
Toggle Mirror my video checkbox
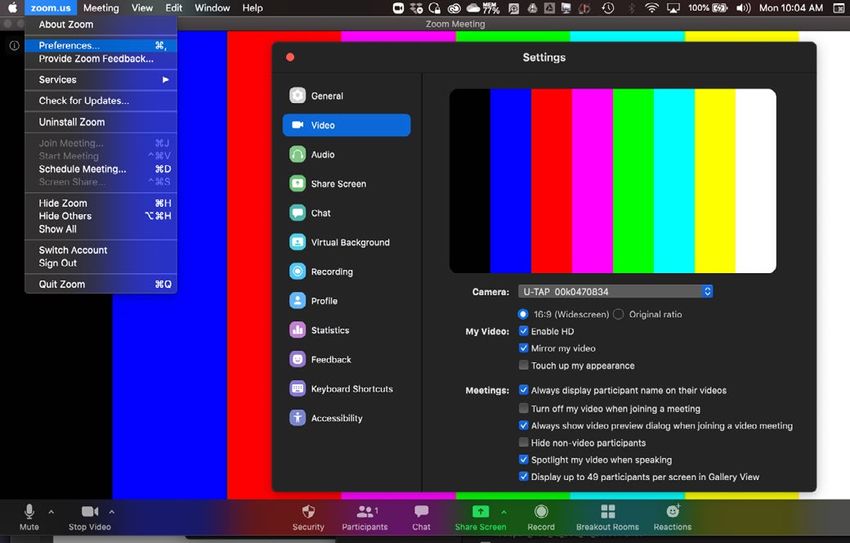pyautogui.click(x=524, y=348)
